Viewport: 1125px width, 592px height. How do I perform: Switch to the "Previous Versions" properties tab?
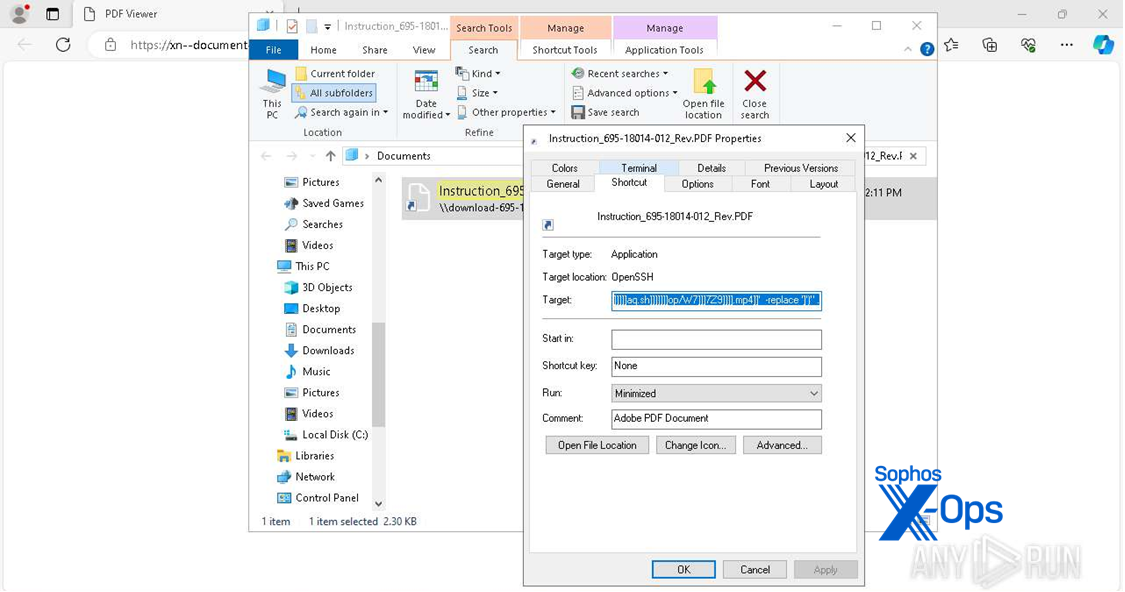pos(800,167)
